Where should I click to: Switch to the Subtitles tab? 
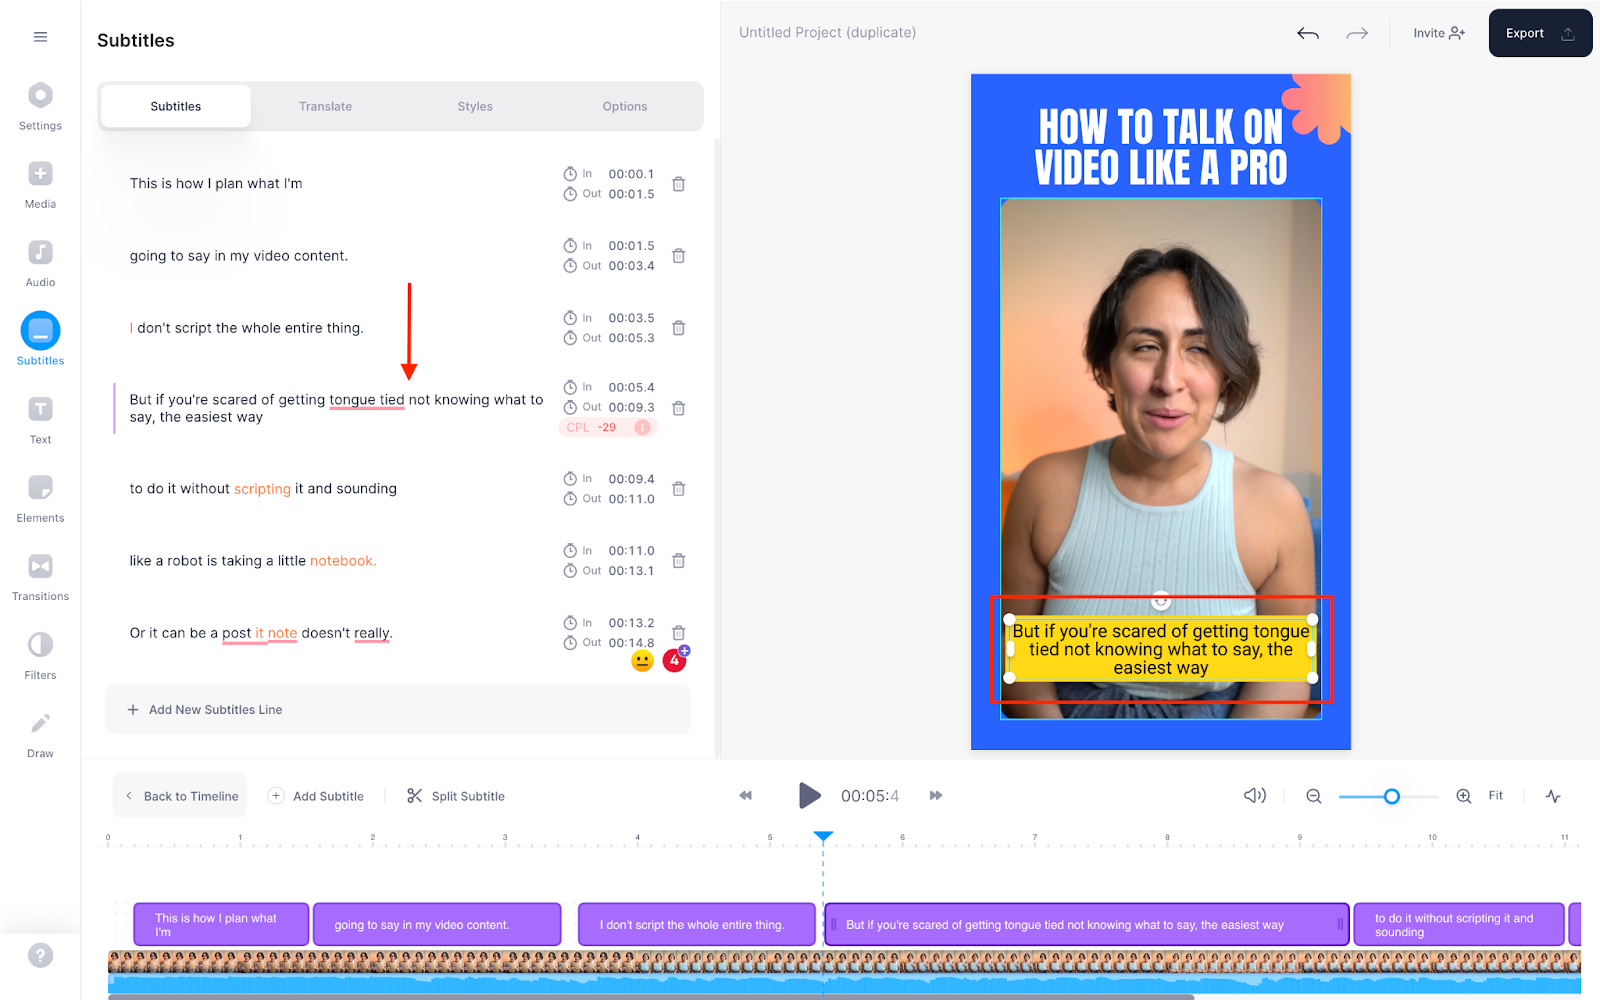[176, 106]
